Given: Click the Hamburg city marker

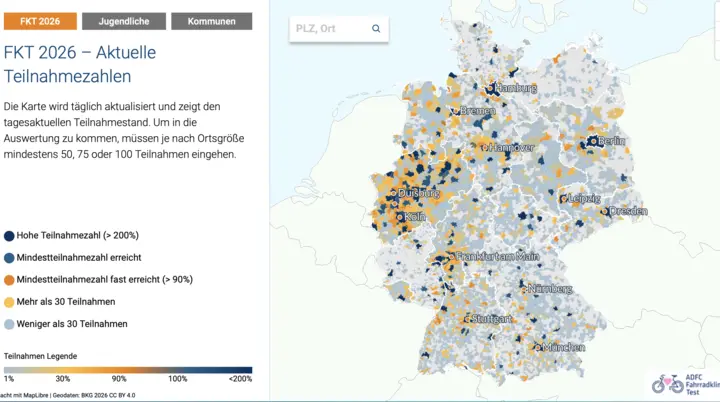Looking at the screenshot, I should (x=490, y=88).
